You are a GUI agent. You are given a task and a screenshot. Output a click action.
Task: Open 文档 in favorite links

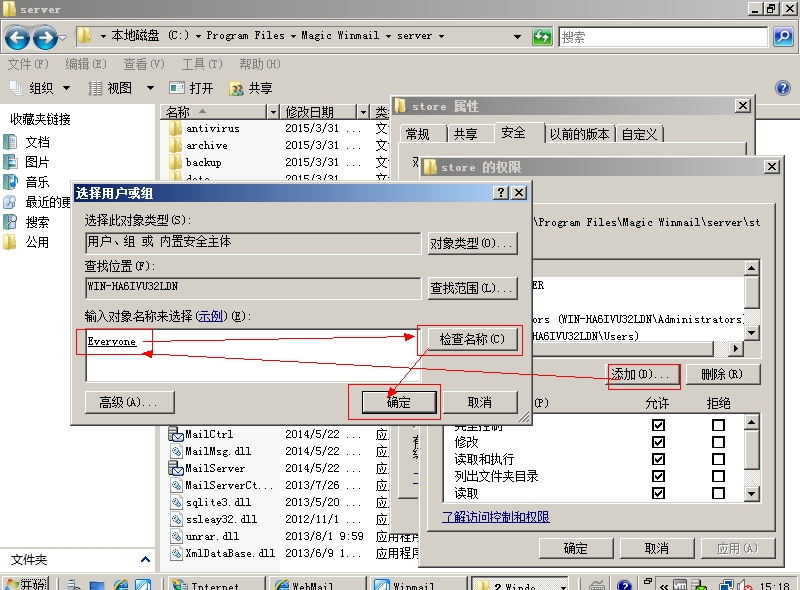(37, 142)
